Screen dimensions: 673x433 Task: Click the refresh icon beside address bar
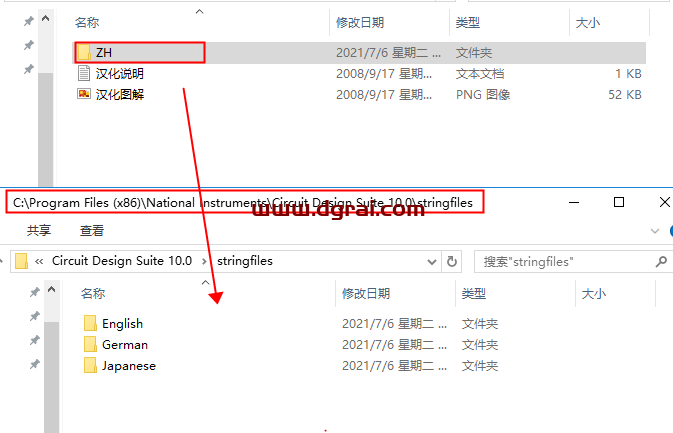pos(452,261)
